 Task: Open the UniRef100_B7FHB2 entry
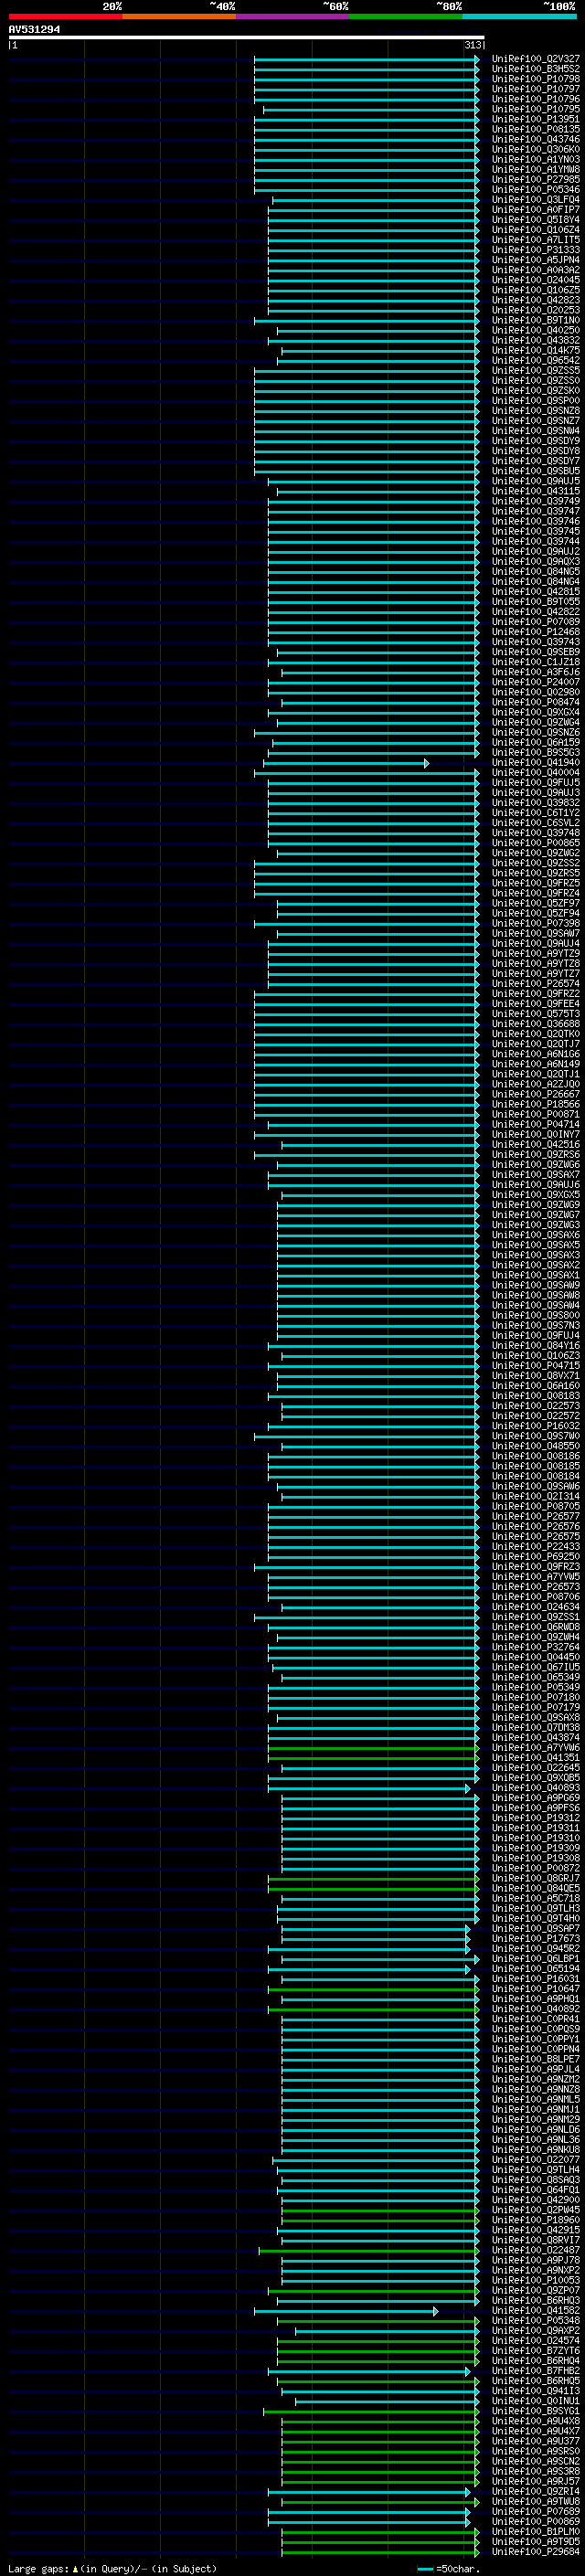pos(536,2370)
